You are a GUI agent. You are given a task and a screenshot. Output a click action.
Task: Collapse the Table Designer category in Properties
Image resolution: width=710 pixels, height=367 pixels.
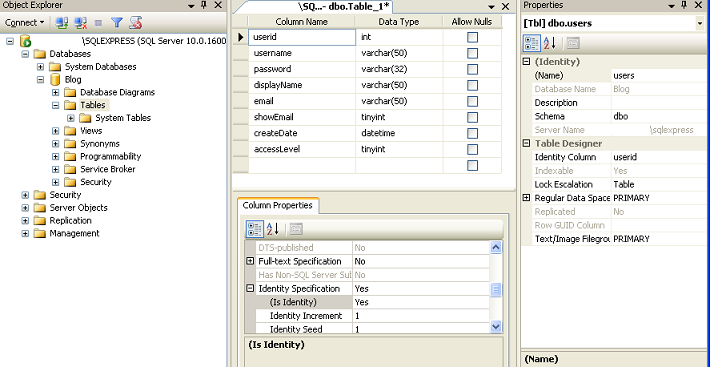point(526,143)
